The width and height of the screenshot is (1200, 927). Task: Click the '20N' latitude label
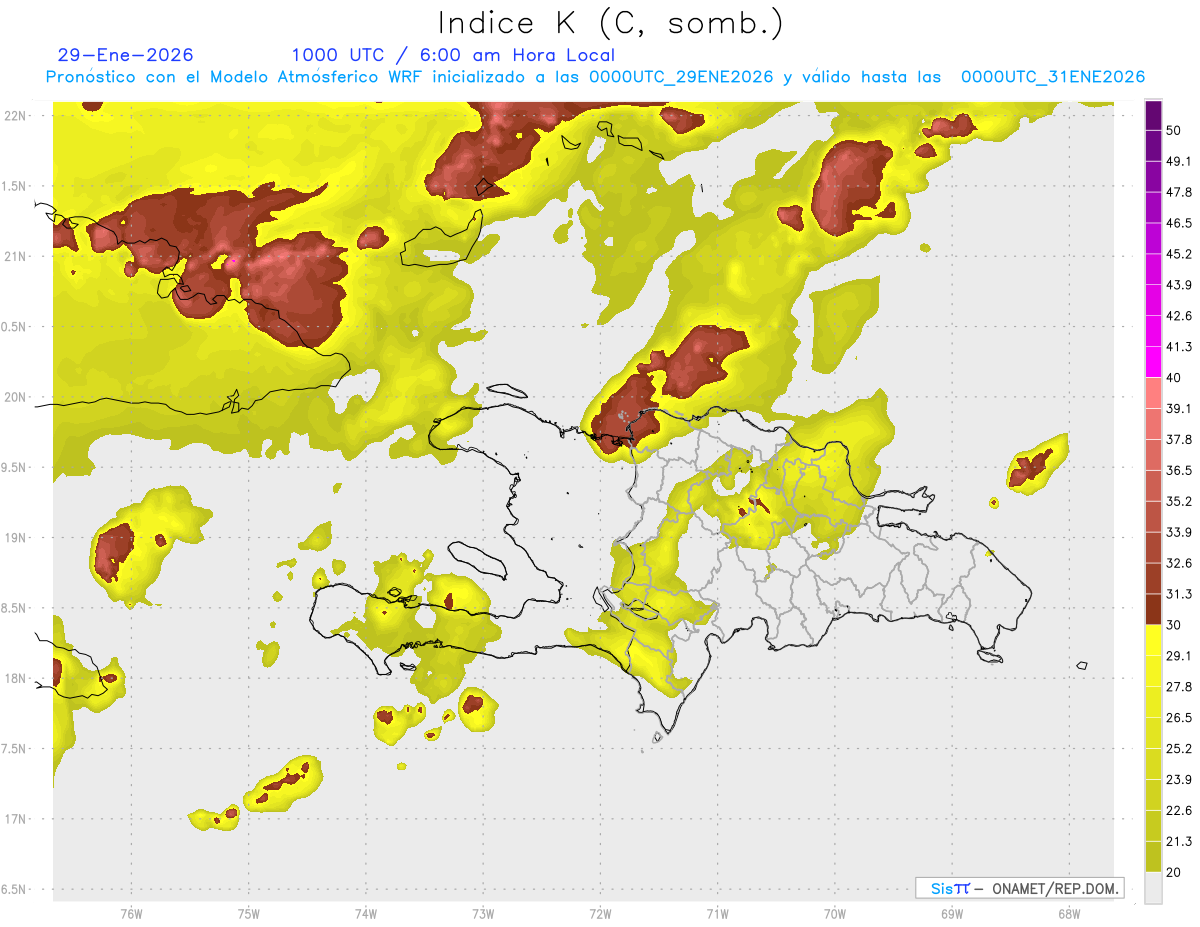pos(15,397)
